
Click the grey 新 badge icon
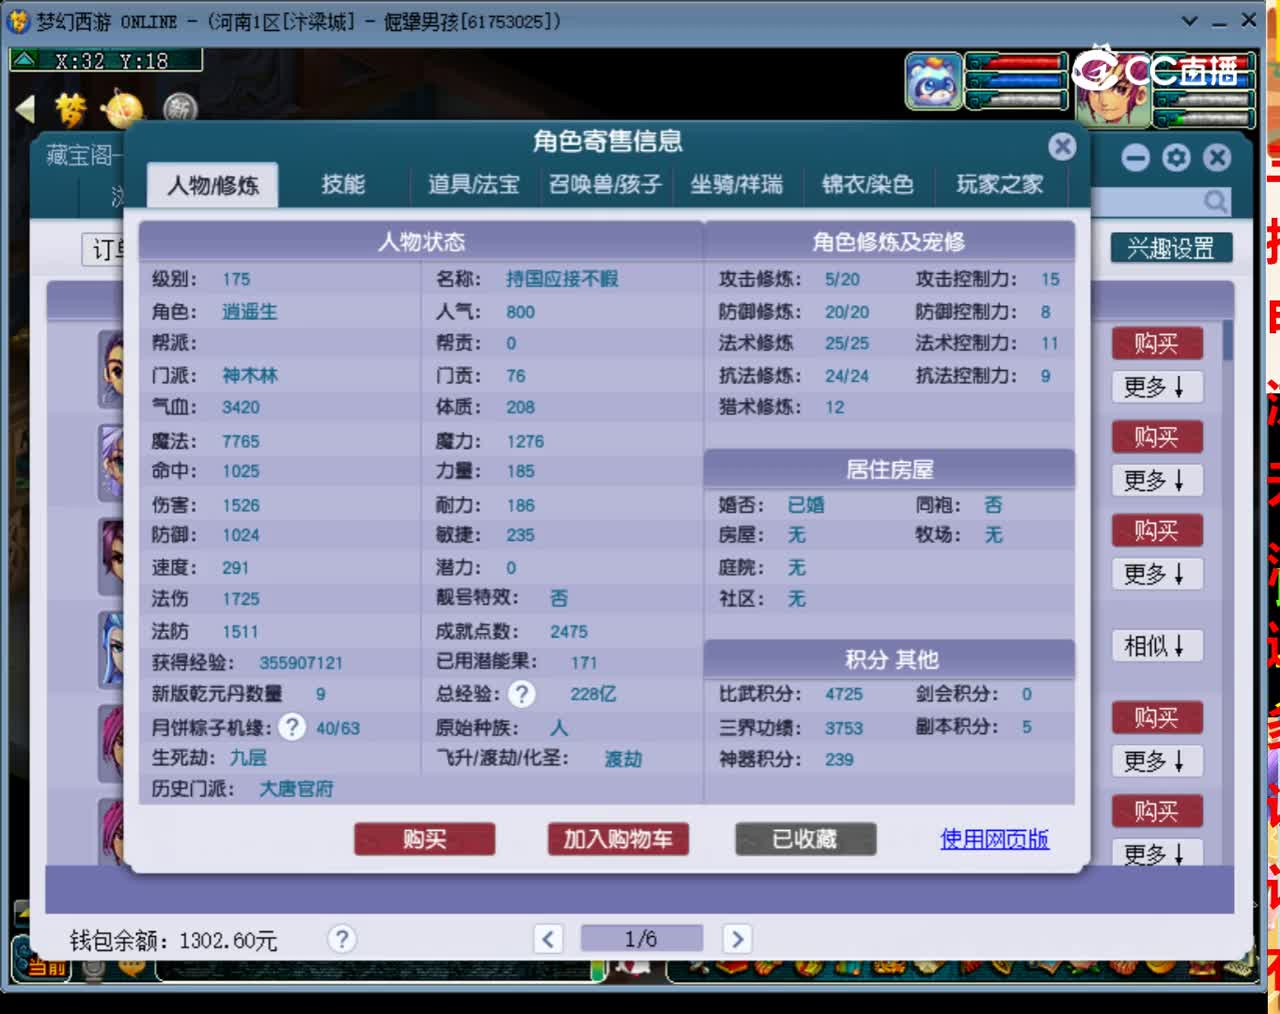[x=179, y=108]
